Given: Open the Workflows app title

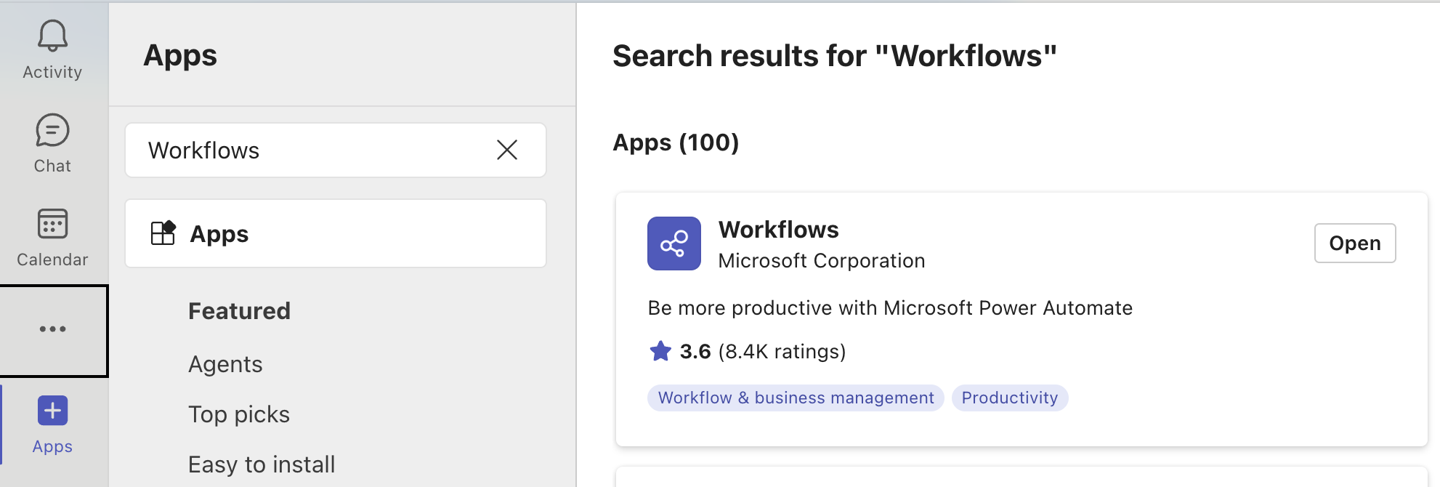Looking at the screenshot, I should point(778,229).
